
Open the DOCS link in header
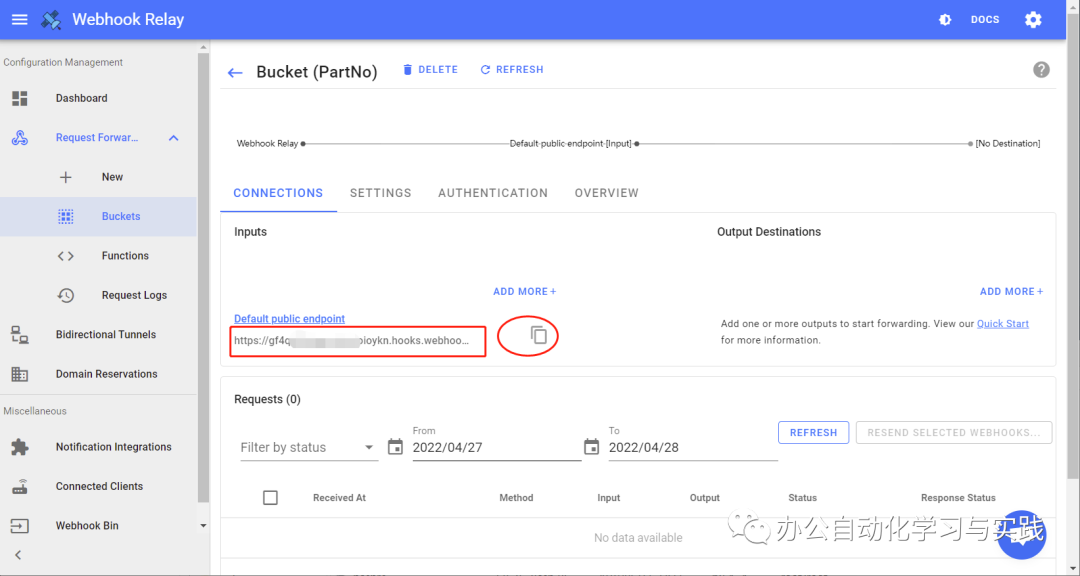[x=985, y=19]
